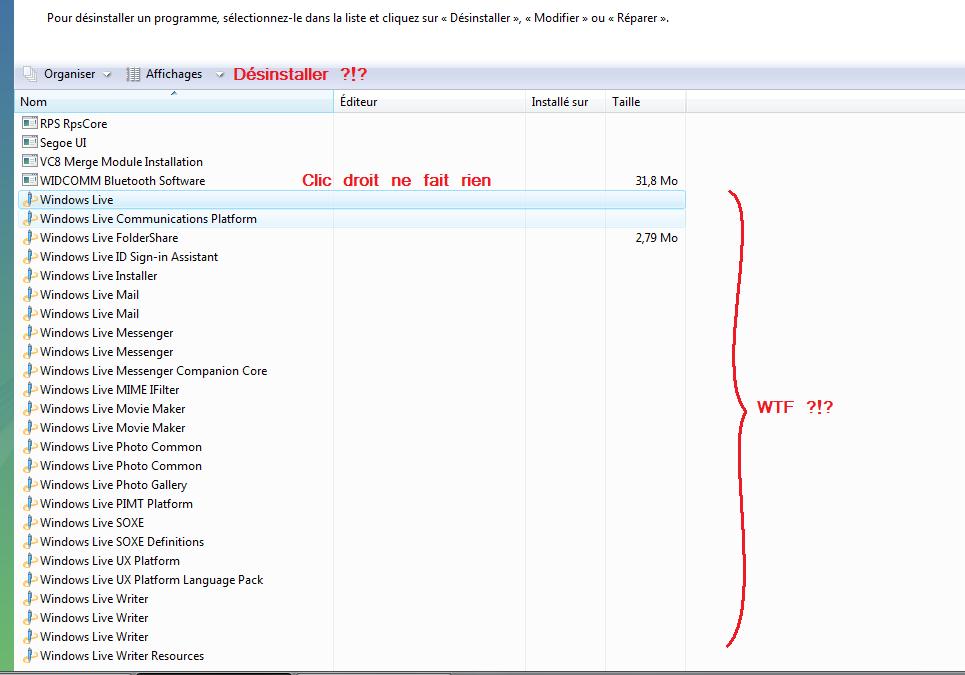Screen dimensions: 965x675
Task: Select Windows Live SOXE Definitions name
Action: pos(122,542)
